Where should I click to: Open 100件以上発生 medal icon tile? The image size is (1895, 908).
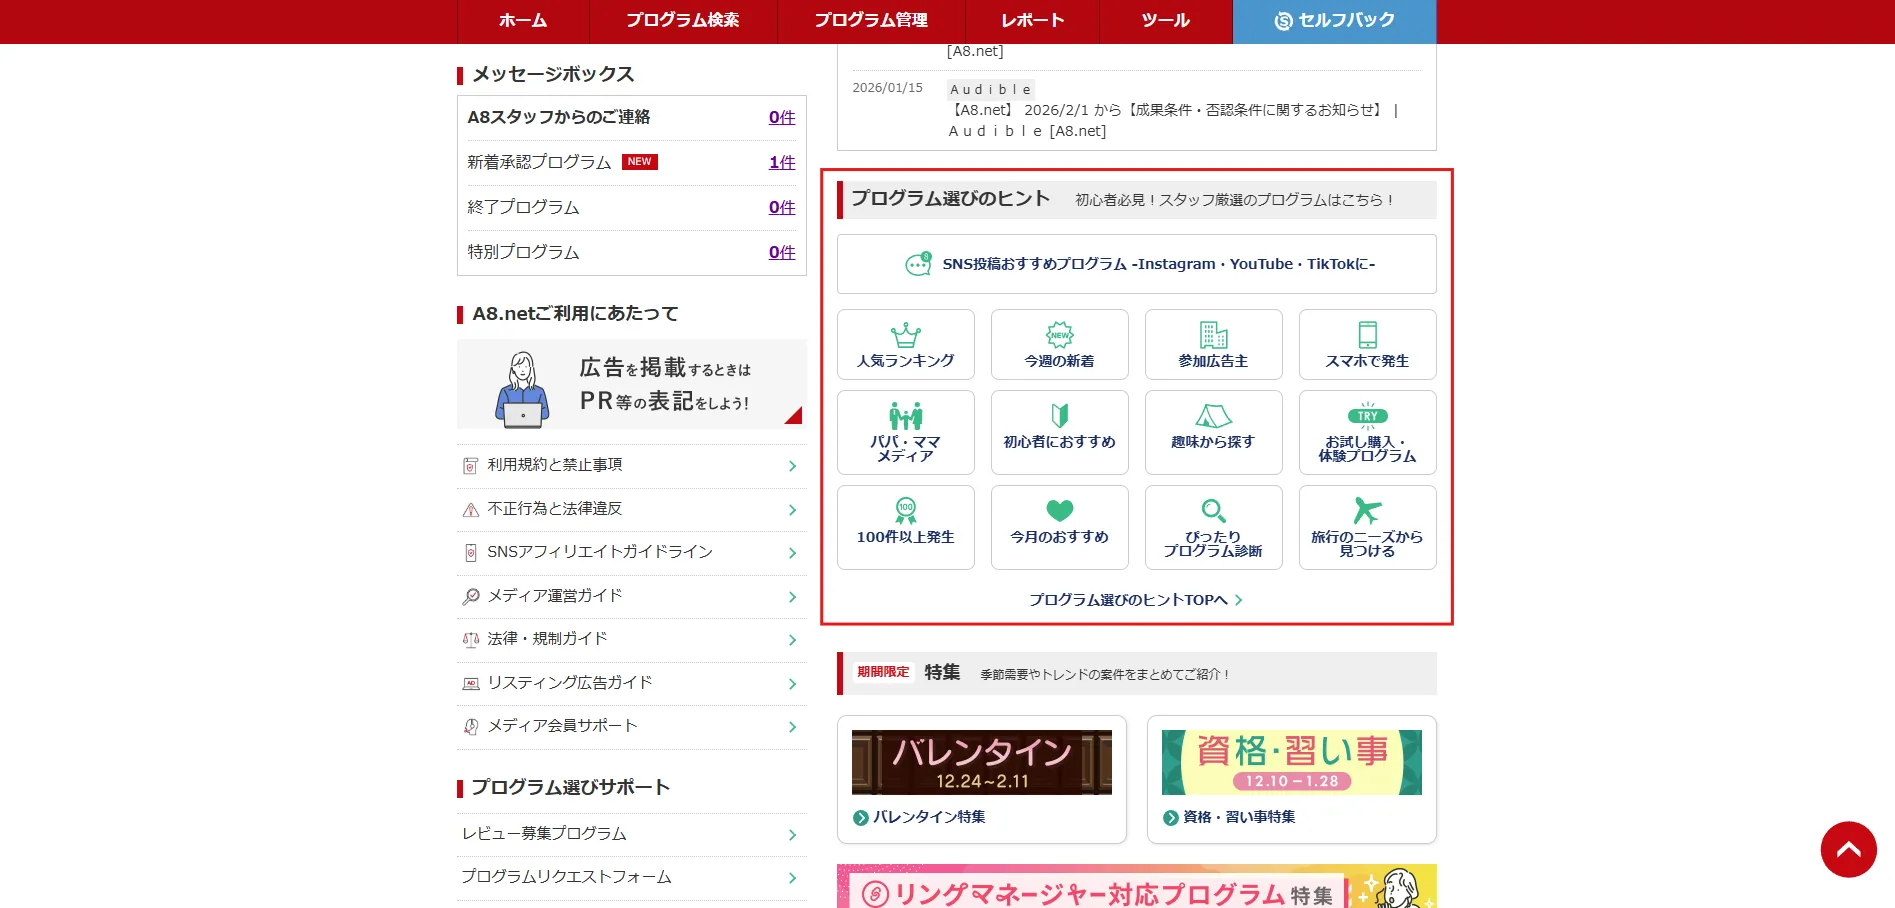point(905,527)
